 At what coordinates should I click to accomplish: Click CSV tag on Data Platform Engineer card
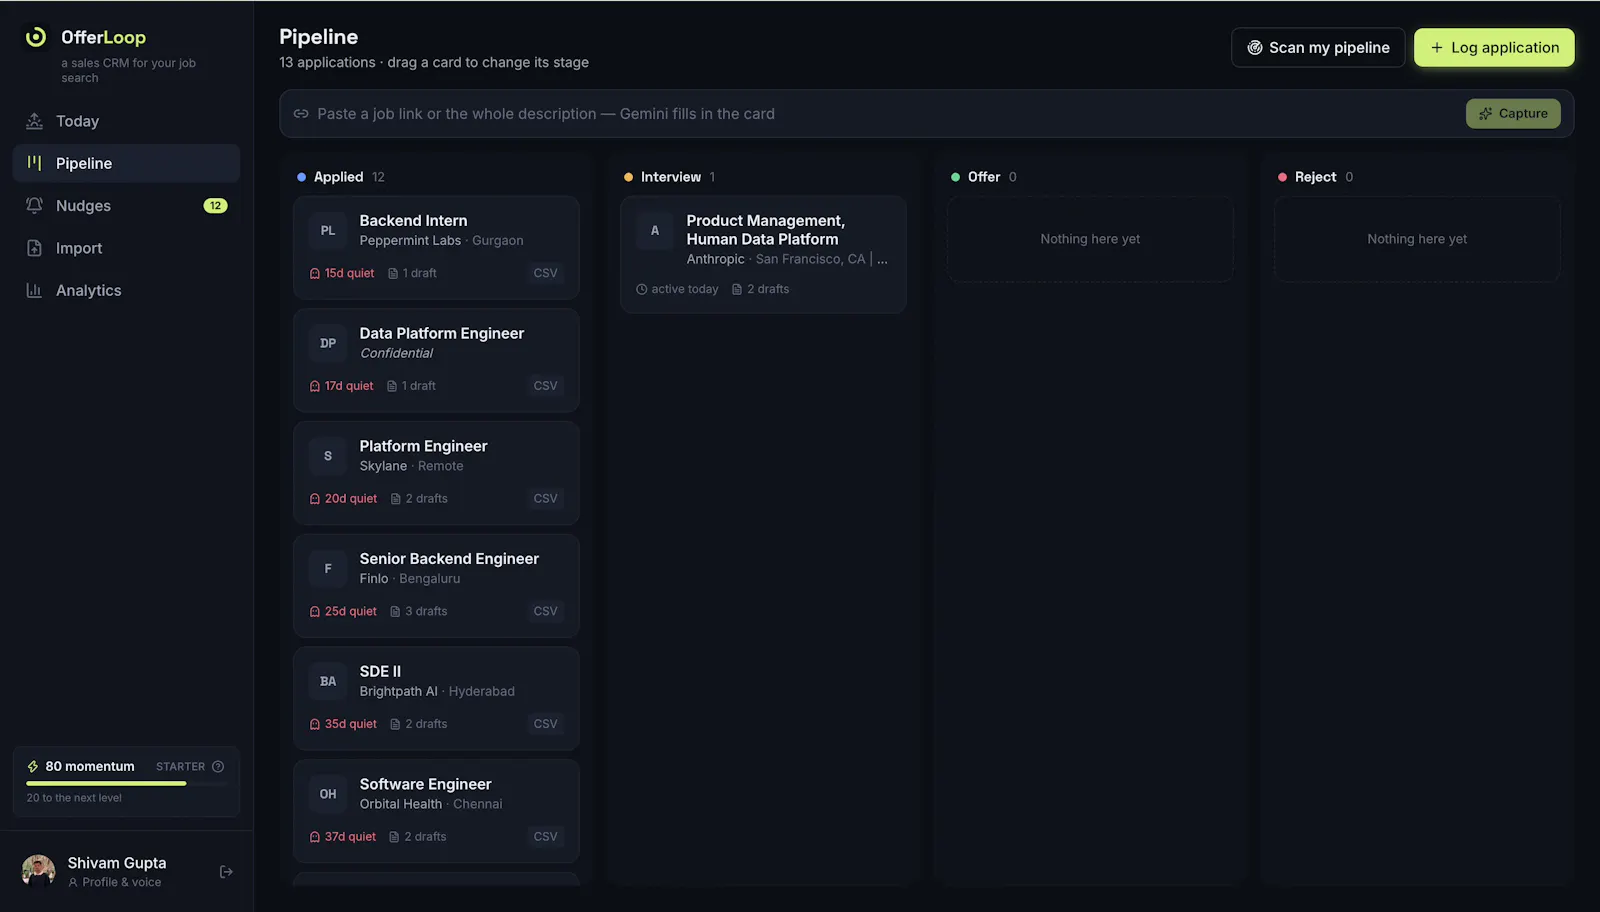pyautogui.click(x=545, y=386)
